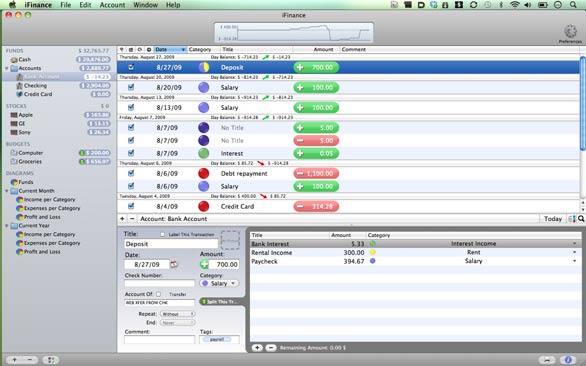Enable the Label This Transaction checkbox

point(163,234)
